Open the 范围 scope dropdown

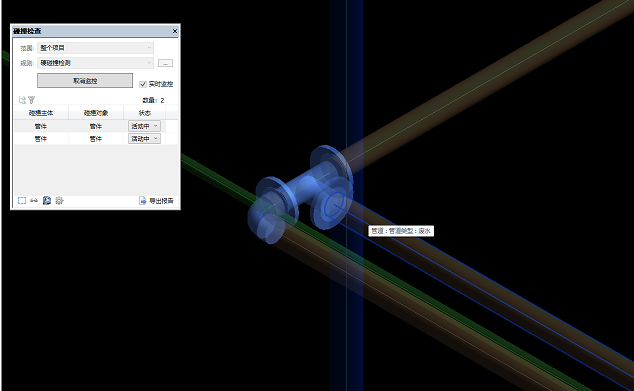(x=95, y=48)
